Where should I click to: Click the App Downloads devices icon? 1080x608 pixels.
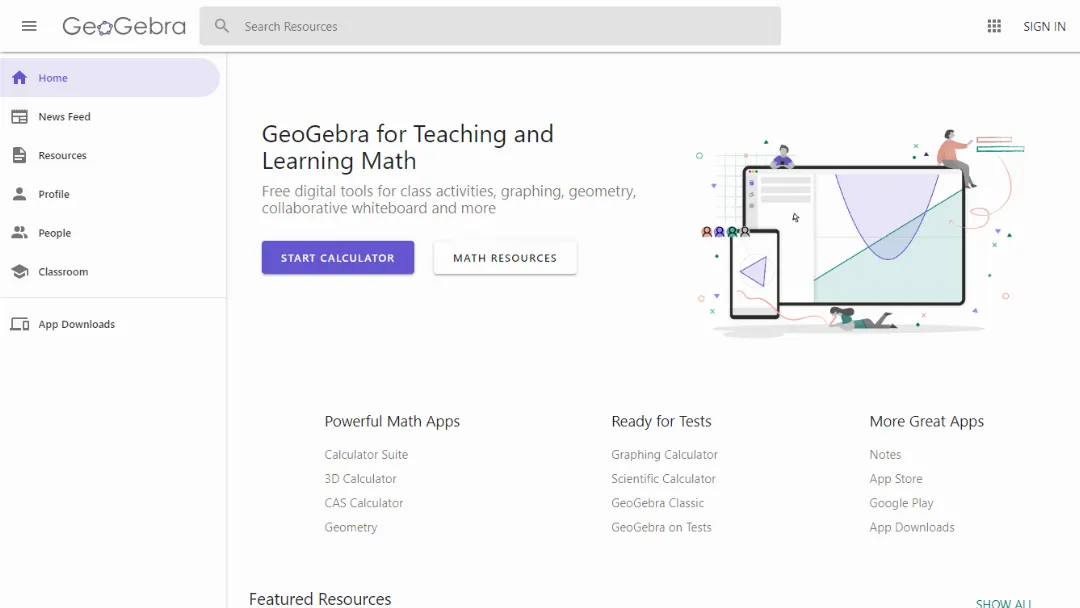tap(19, 324)
